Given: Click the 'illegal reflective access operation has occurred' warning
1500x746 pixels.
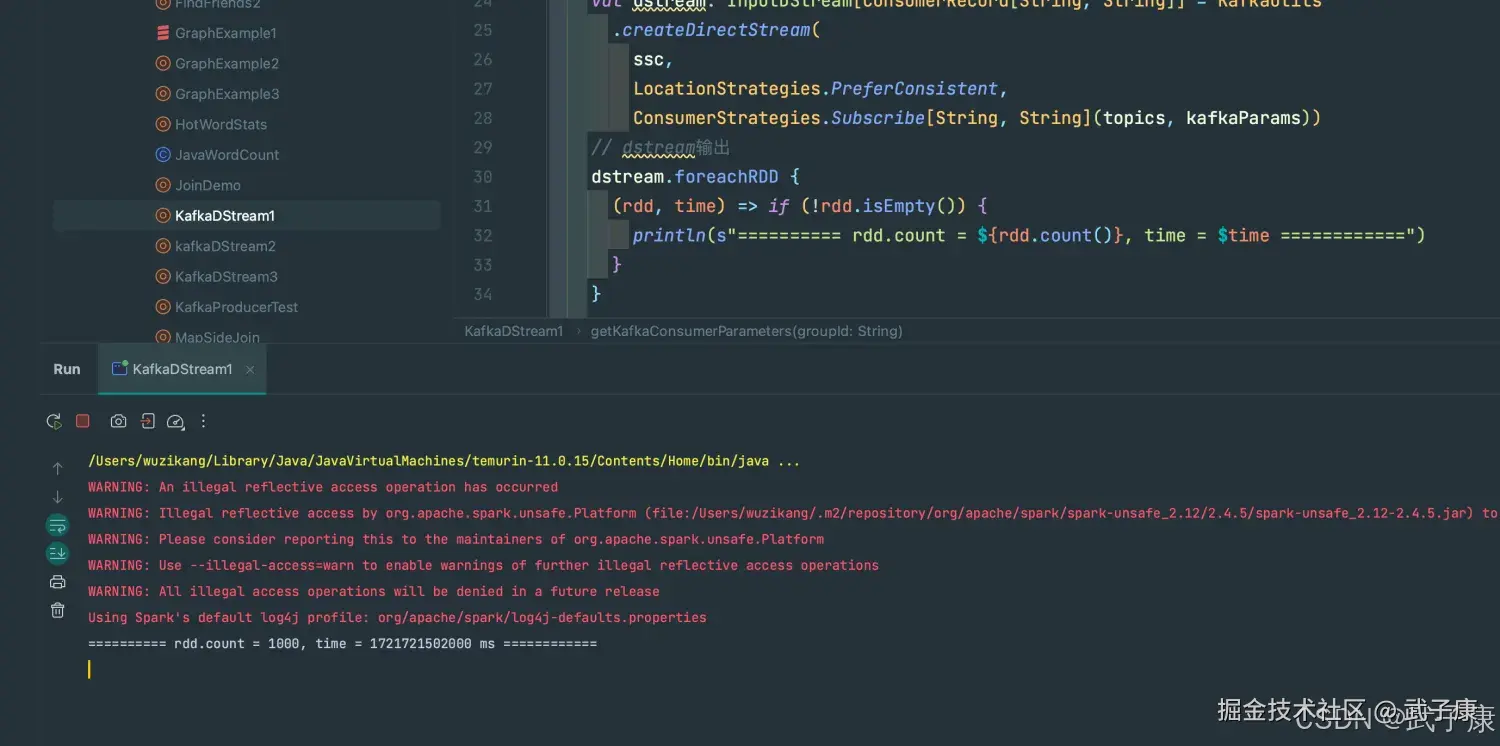Looking at the screenshot, I should click(x=323, y=487).
